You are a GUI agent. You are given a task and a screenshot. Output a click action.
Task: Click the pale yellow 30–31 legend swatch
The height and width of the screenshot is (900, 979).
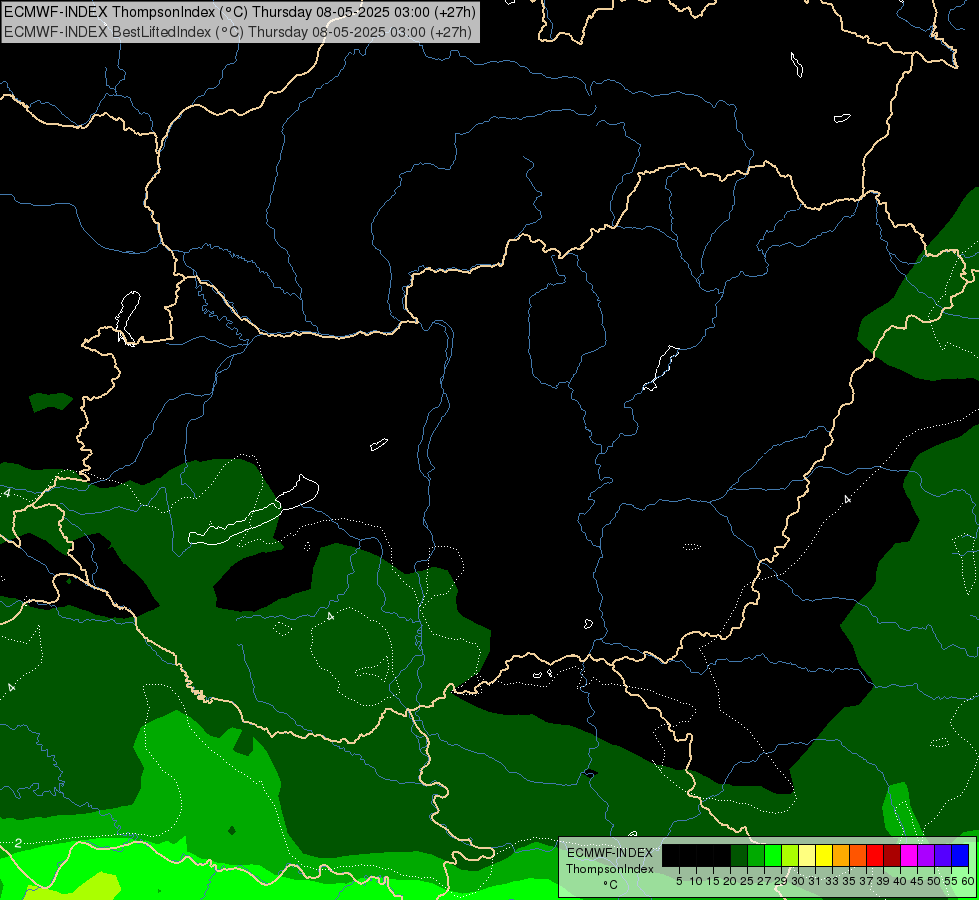point(807,855)
